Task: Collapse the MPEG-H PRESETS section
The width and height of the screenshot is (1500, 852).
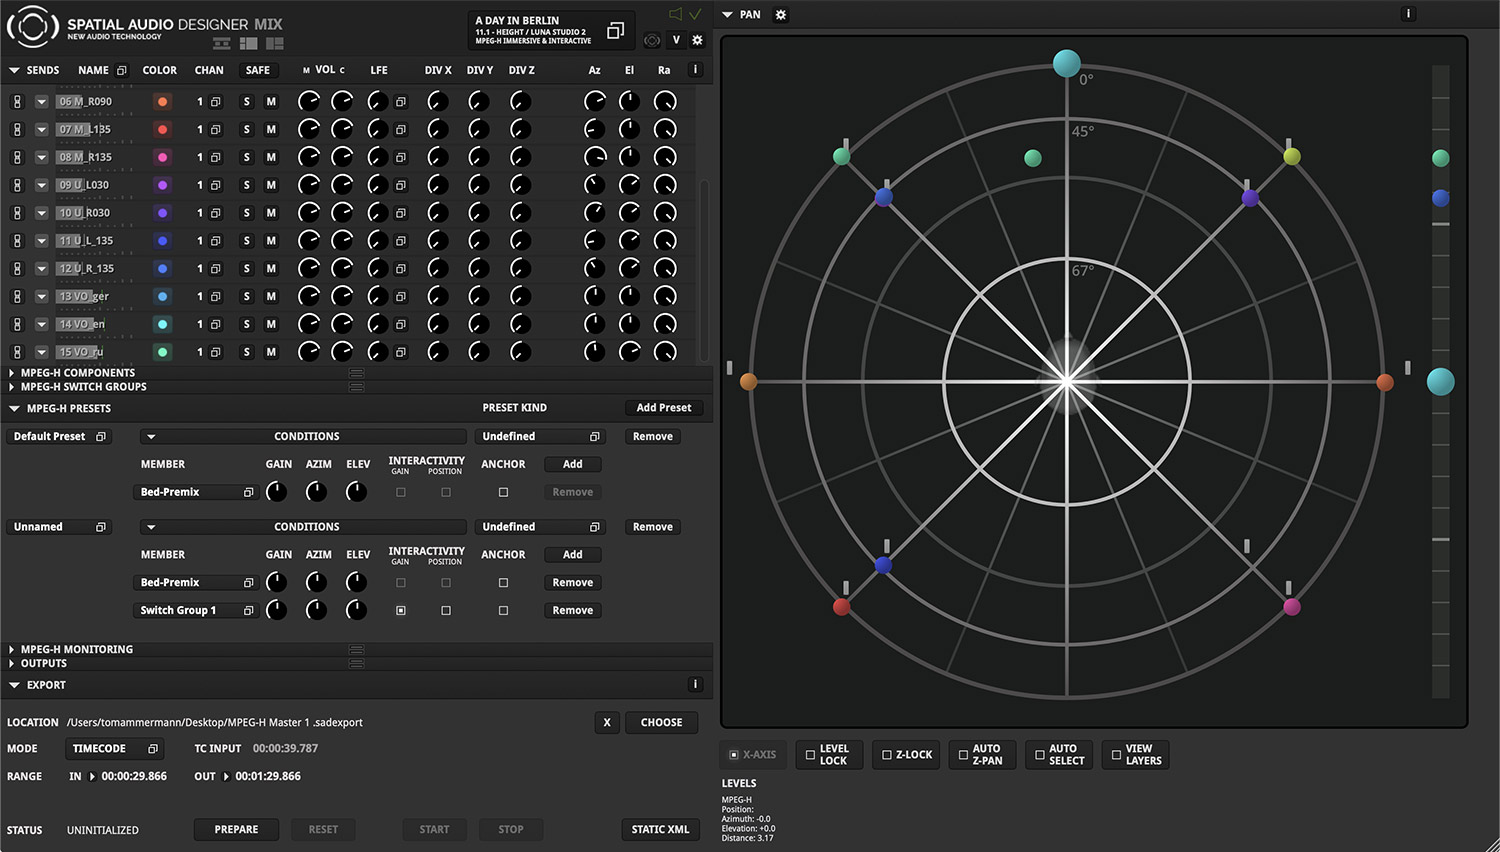Action: pyautogui.click(x=14, y=409)
